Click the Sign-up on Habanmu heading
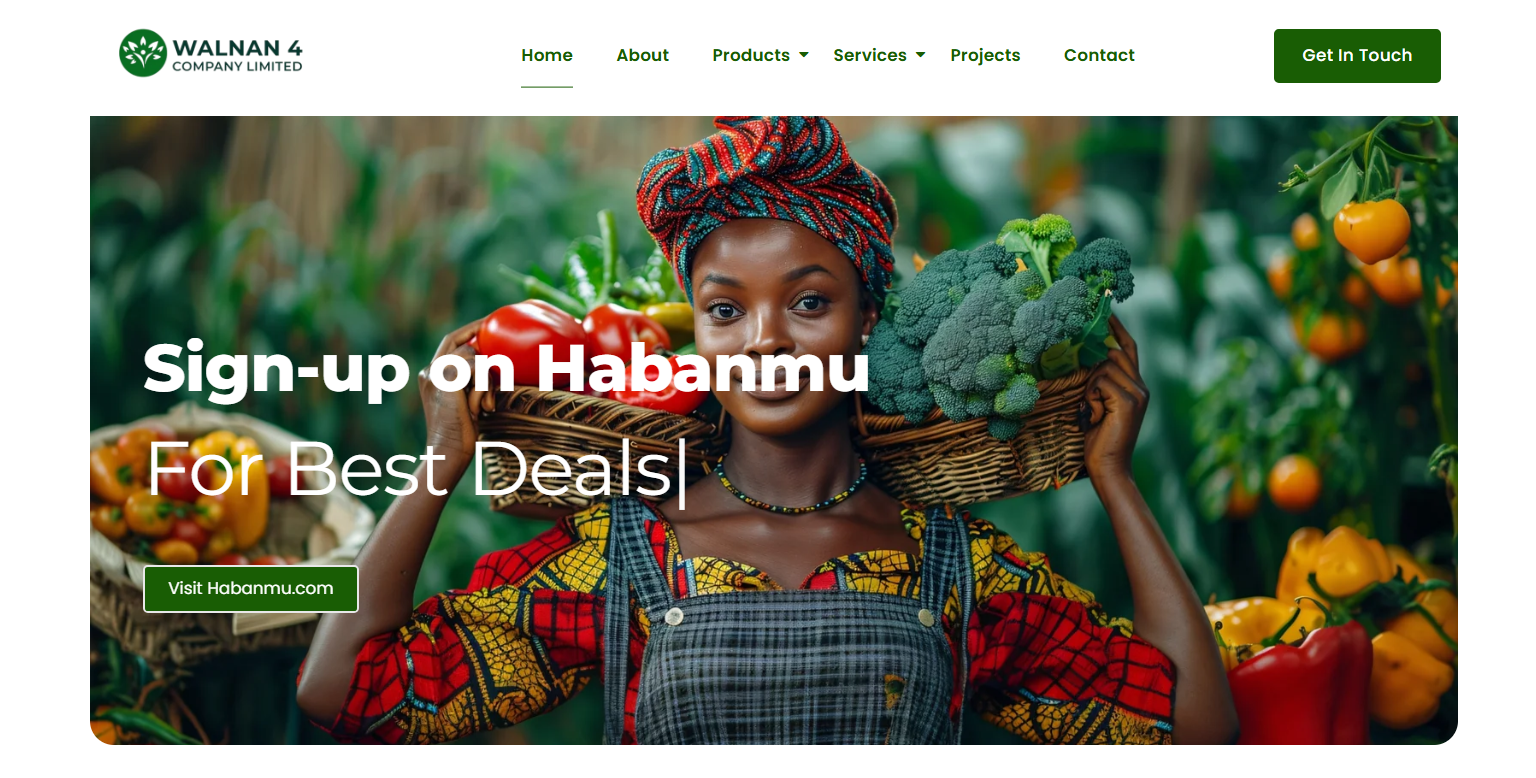 506,368
